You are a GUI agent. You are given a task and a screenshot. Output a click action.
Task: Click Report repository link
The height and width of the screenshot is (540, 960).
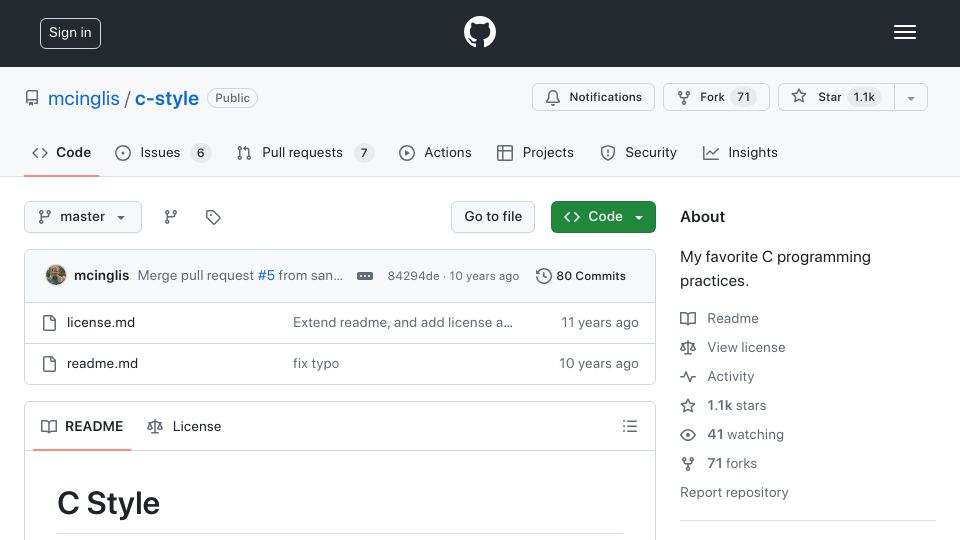tap(734, 493)
